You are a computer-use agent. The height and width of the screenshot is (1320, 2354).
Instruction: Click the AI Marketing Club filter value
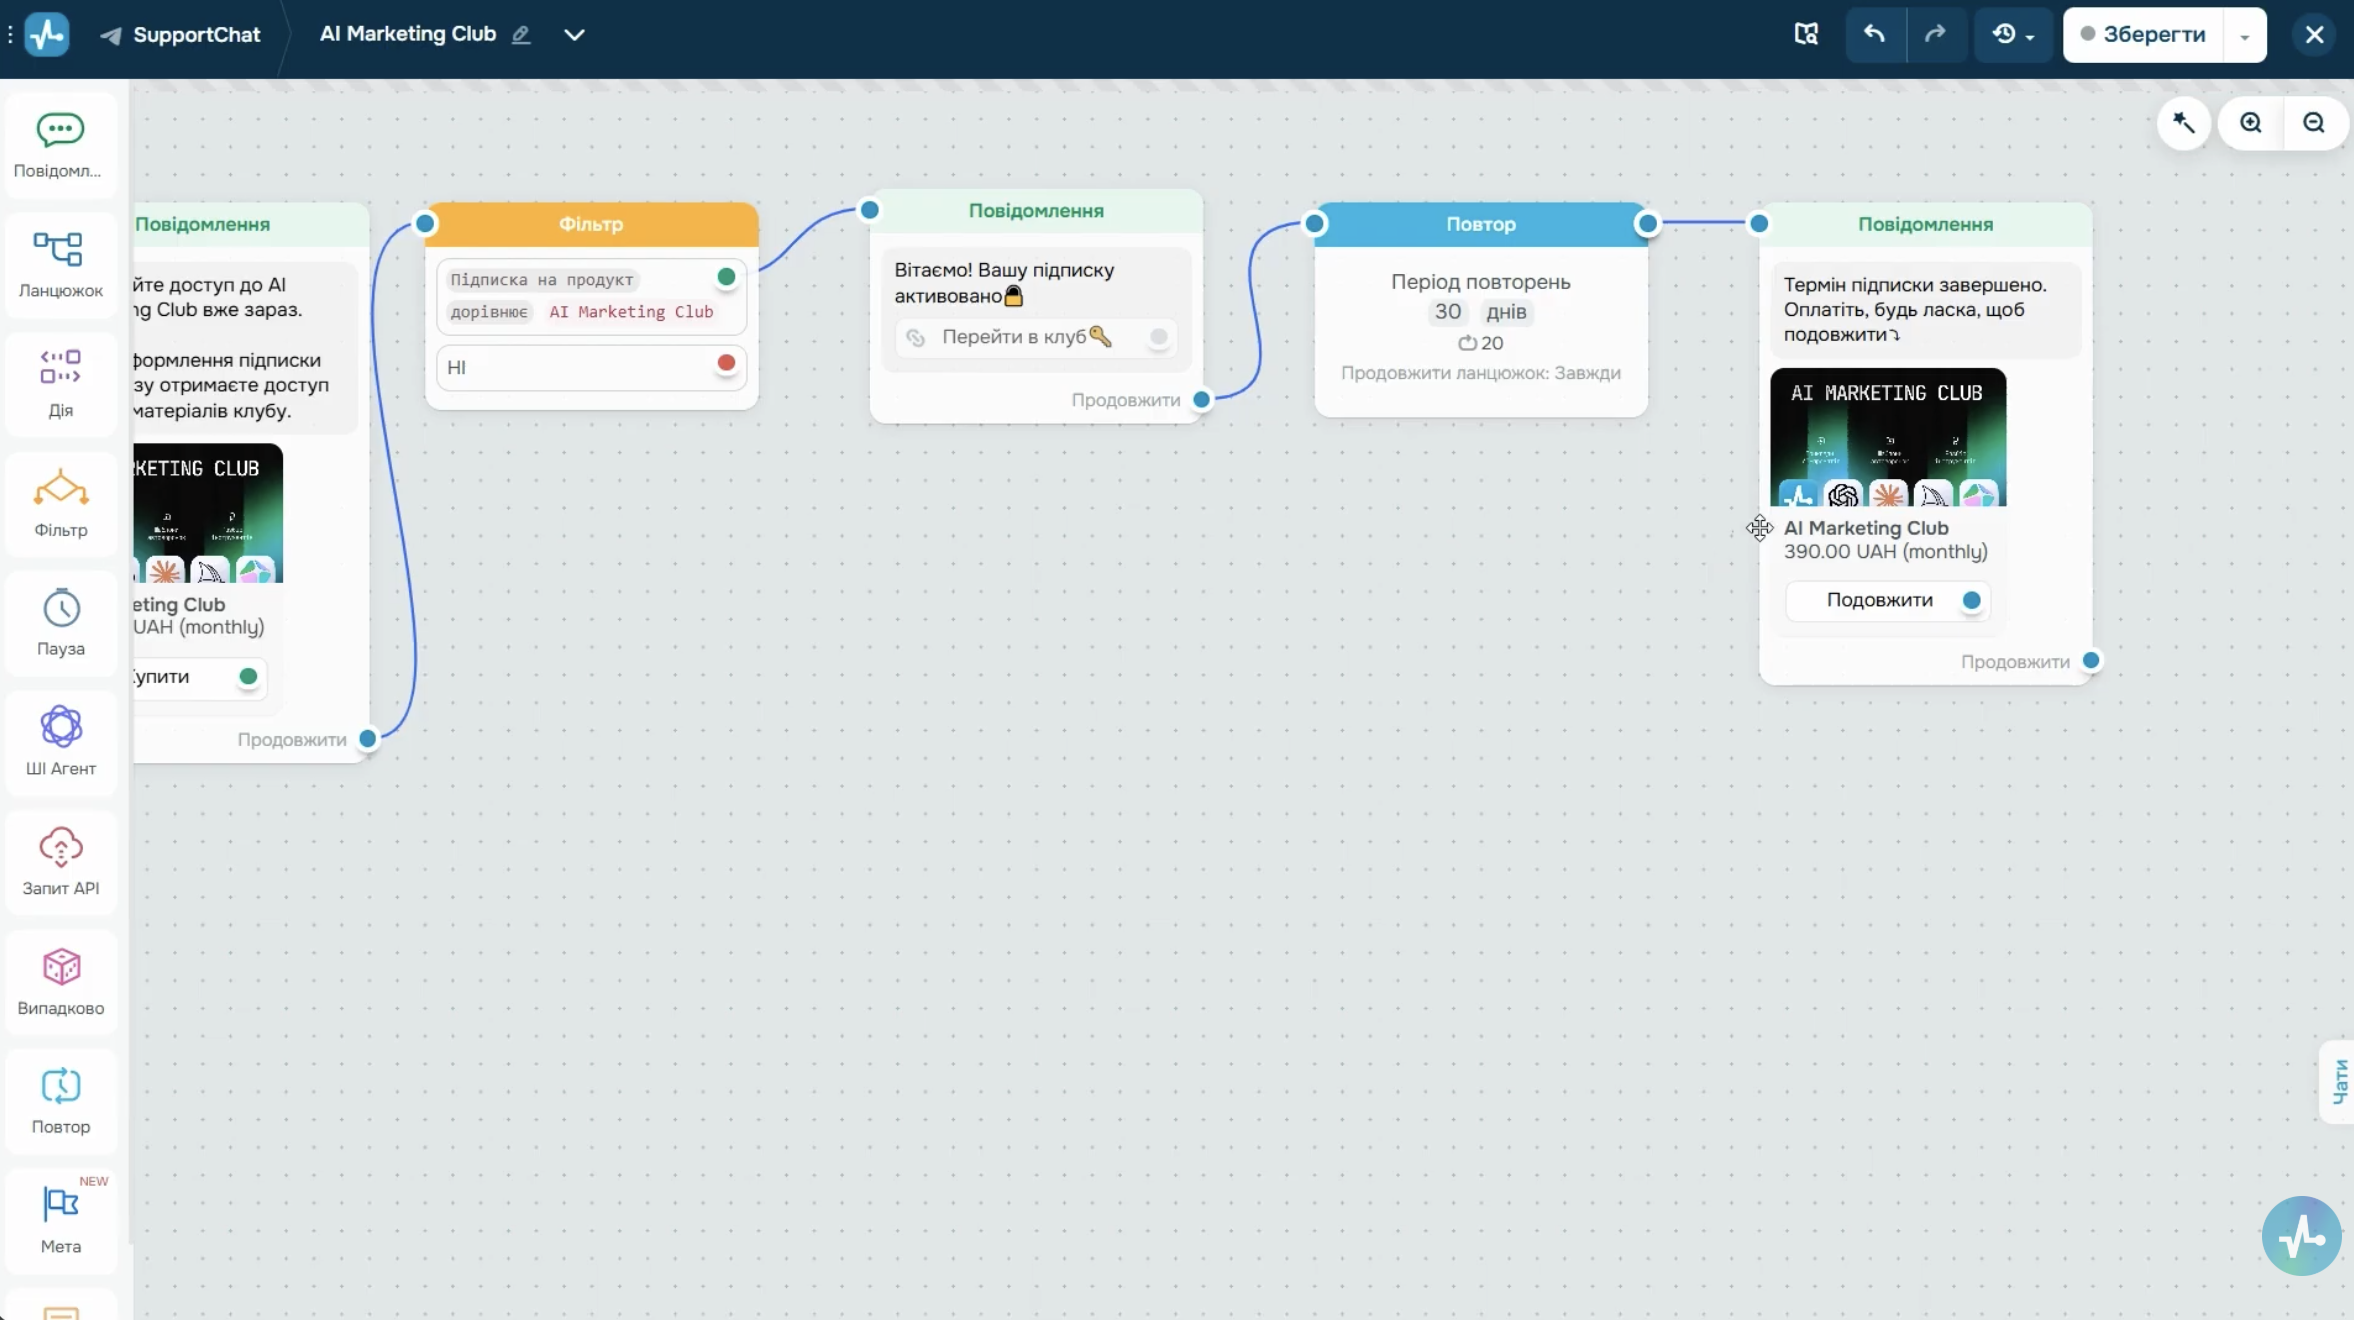(x=631, y=312)
